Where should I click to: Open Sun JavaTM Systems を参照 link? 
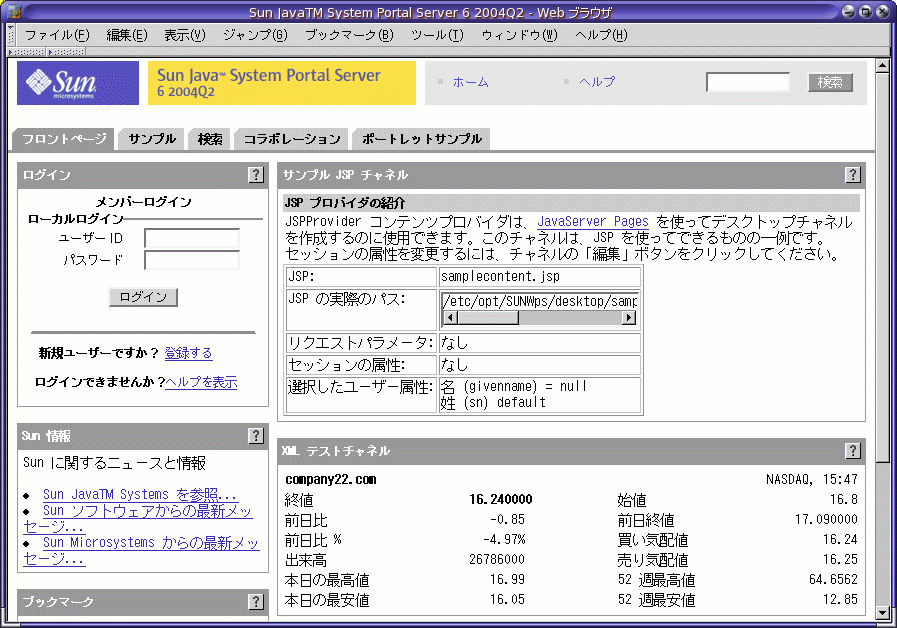(141, 494)
